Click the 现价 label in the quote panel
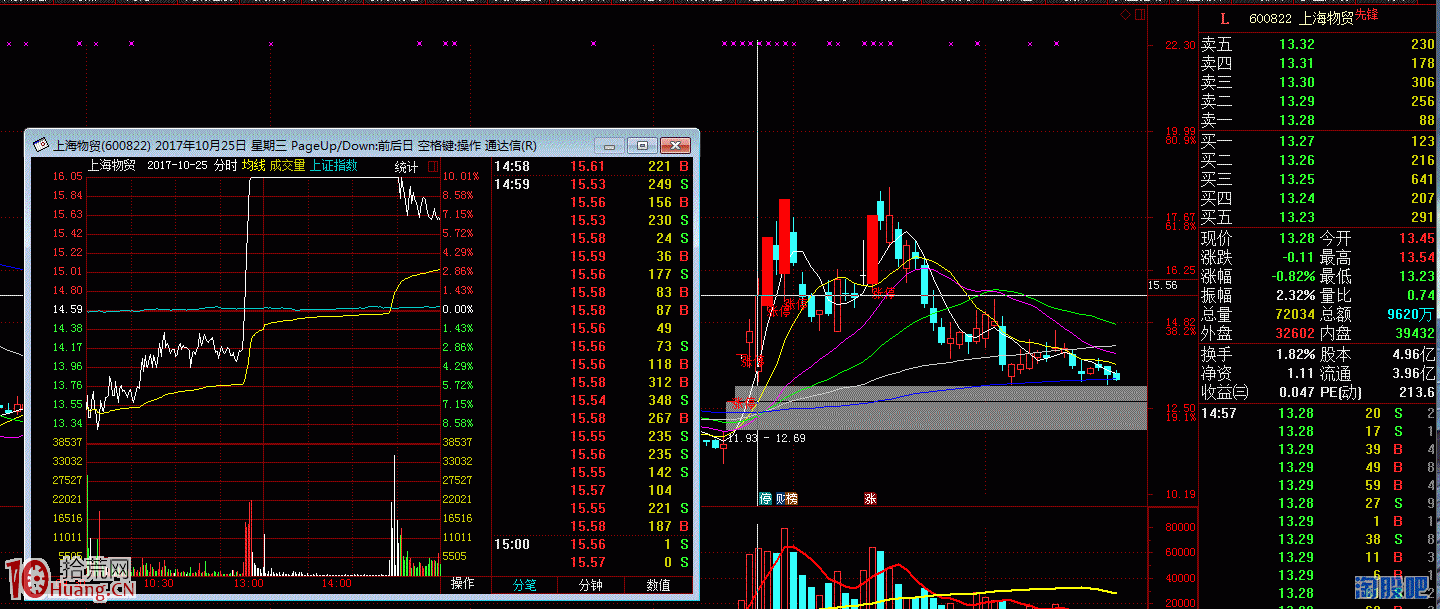Image resolution: width=1440 pixels, height=609 pixels. [1217, 238]
